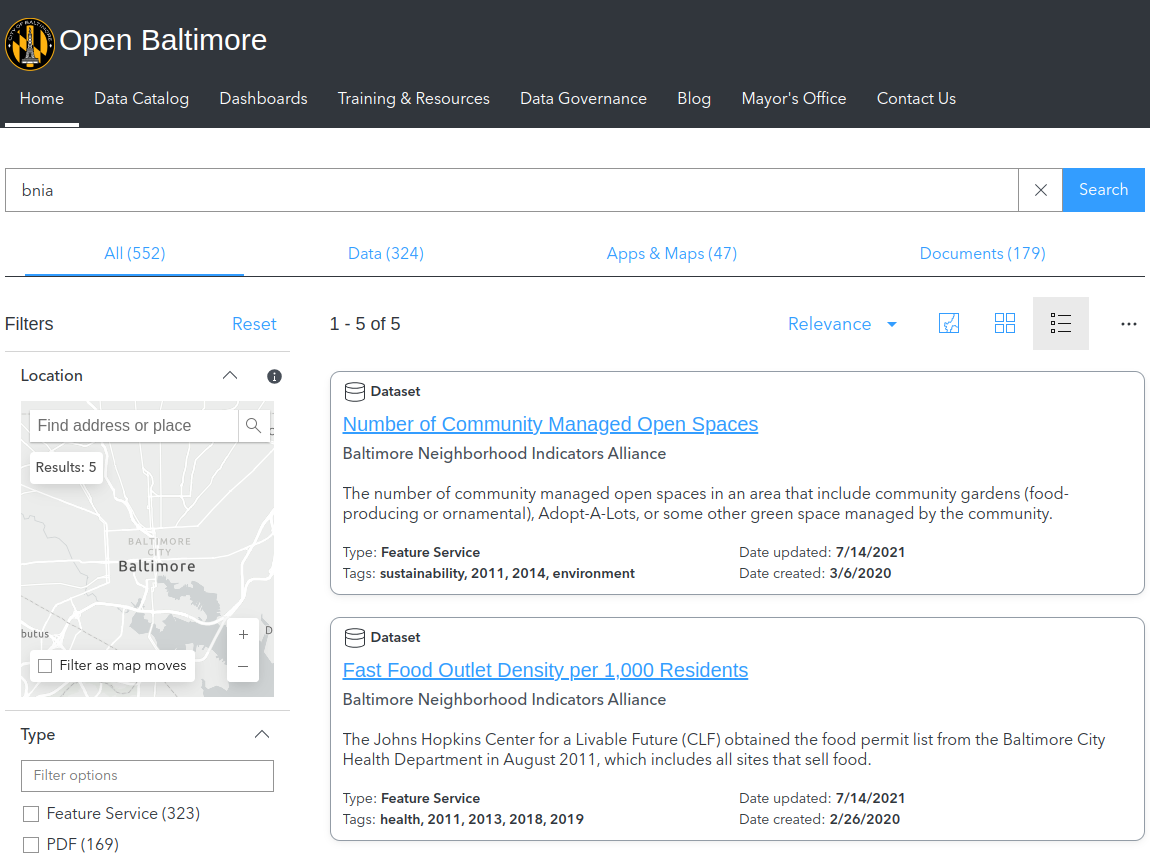
Task: Open Training & Resources nav item
Action: tap(414, 98)
